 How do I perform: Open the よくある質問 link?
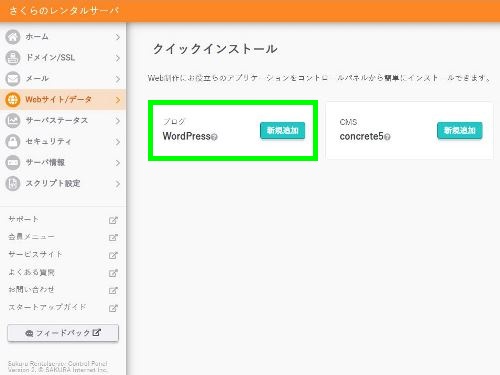(31, 272)
